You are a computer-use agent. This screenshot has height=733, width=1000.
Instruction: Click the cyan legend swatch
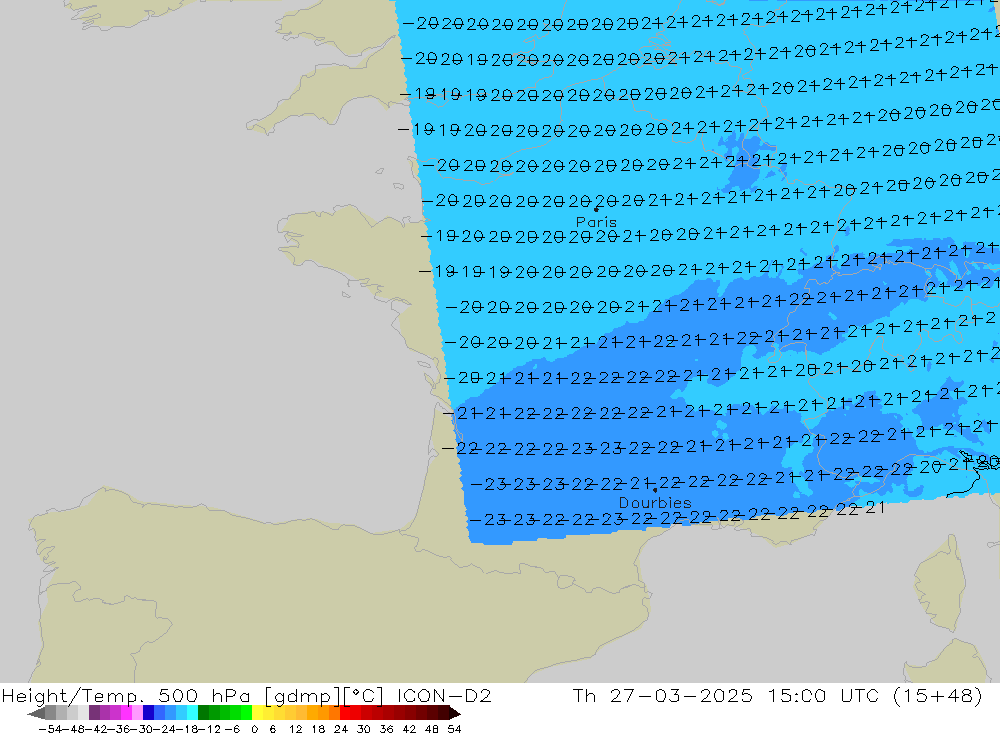point(192,713)
